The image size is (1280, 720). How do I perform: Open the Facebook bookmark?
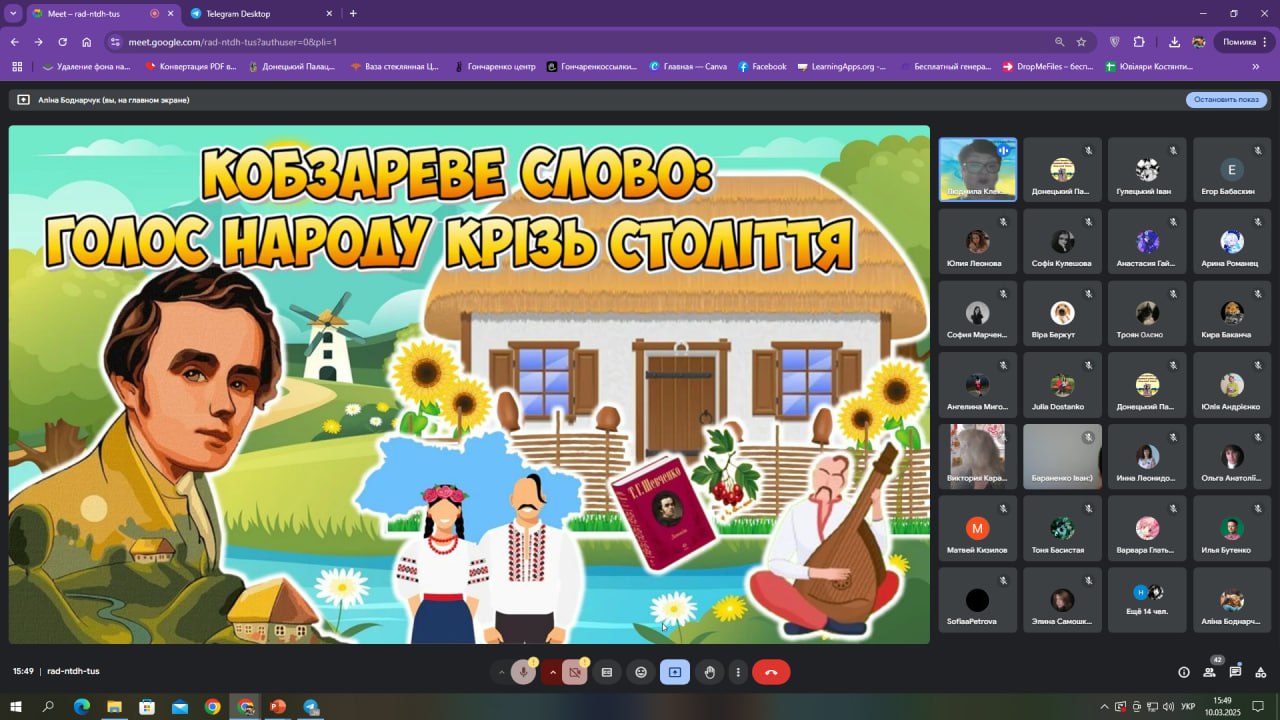763,67
